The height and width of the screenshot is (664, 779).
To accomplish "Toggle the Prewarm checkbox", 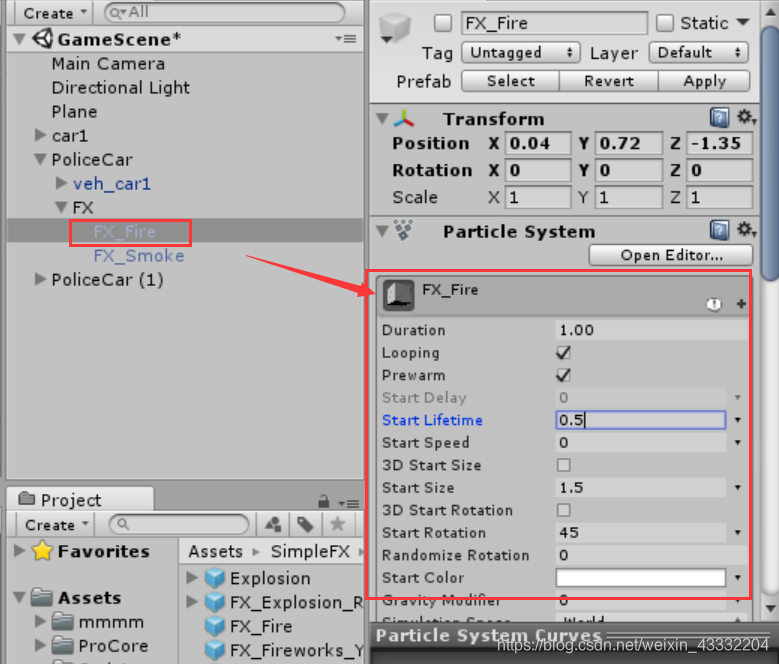I will point(563,375).
